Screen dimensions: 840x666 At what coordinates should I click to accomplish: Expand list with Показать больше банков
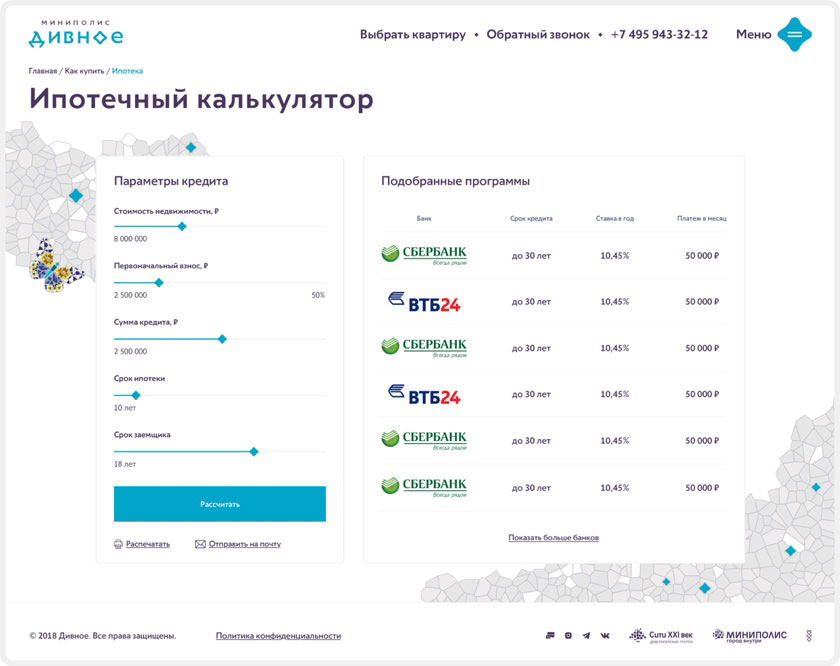(553, 537)
